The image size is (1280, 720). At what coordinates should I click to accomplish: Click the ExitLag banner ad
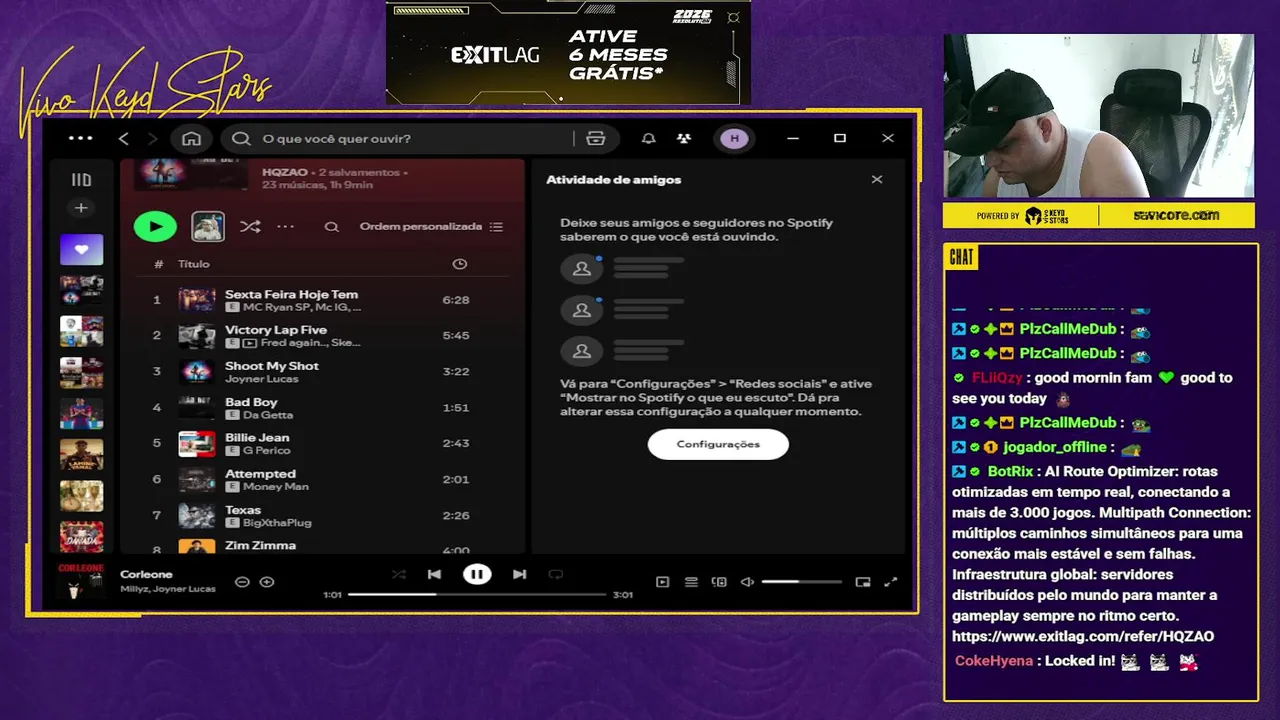coord(568,52)
